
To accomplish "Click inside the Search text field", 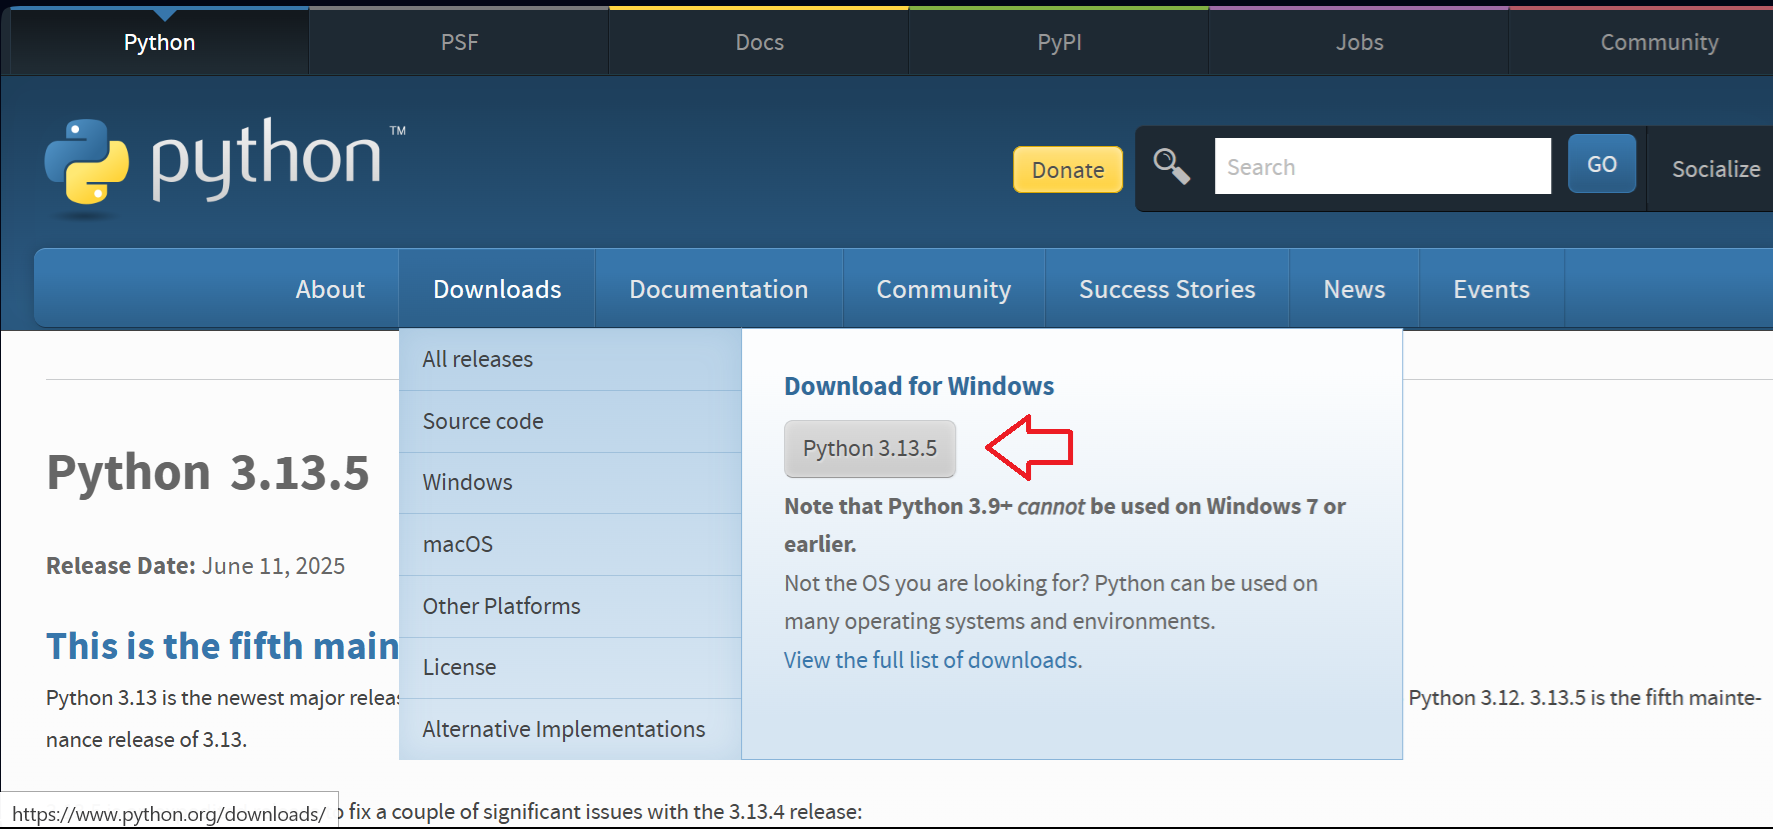I will coord(1381,166).
